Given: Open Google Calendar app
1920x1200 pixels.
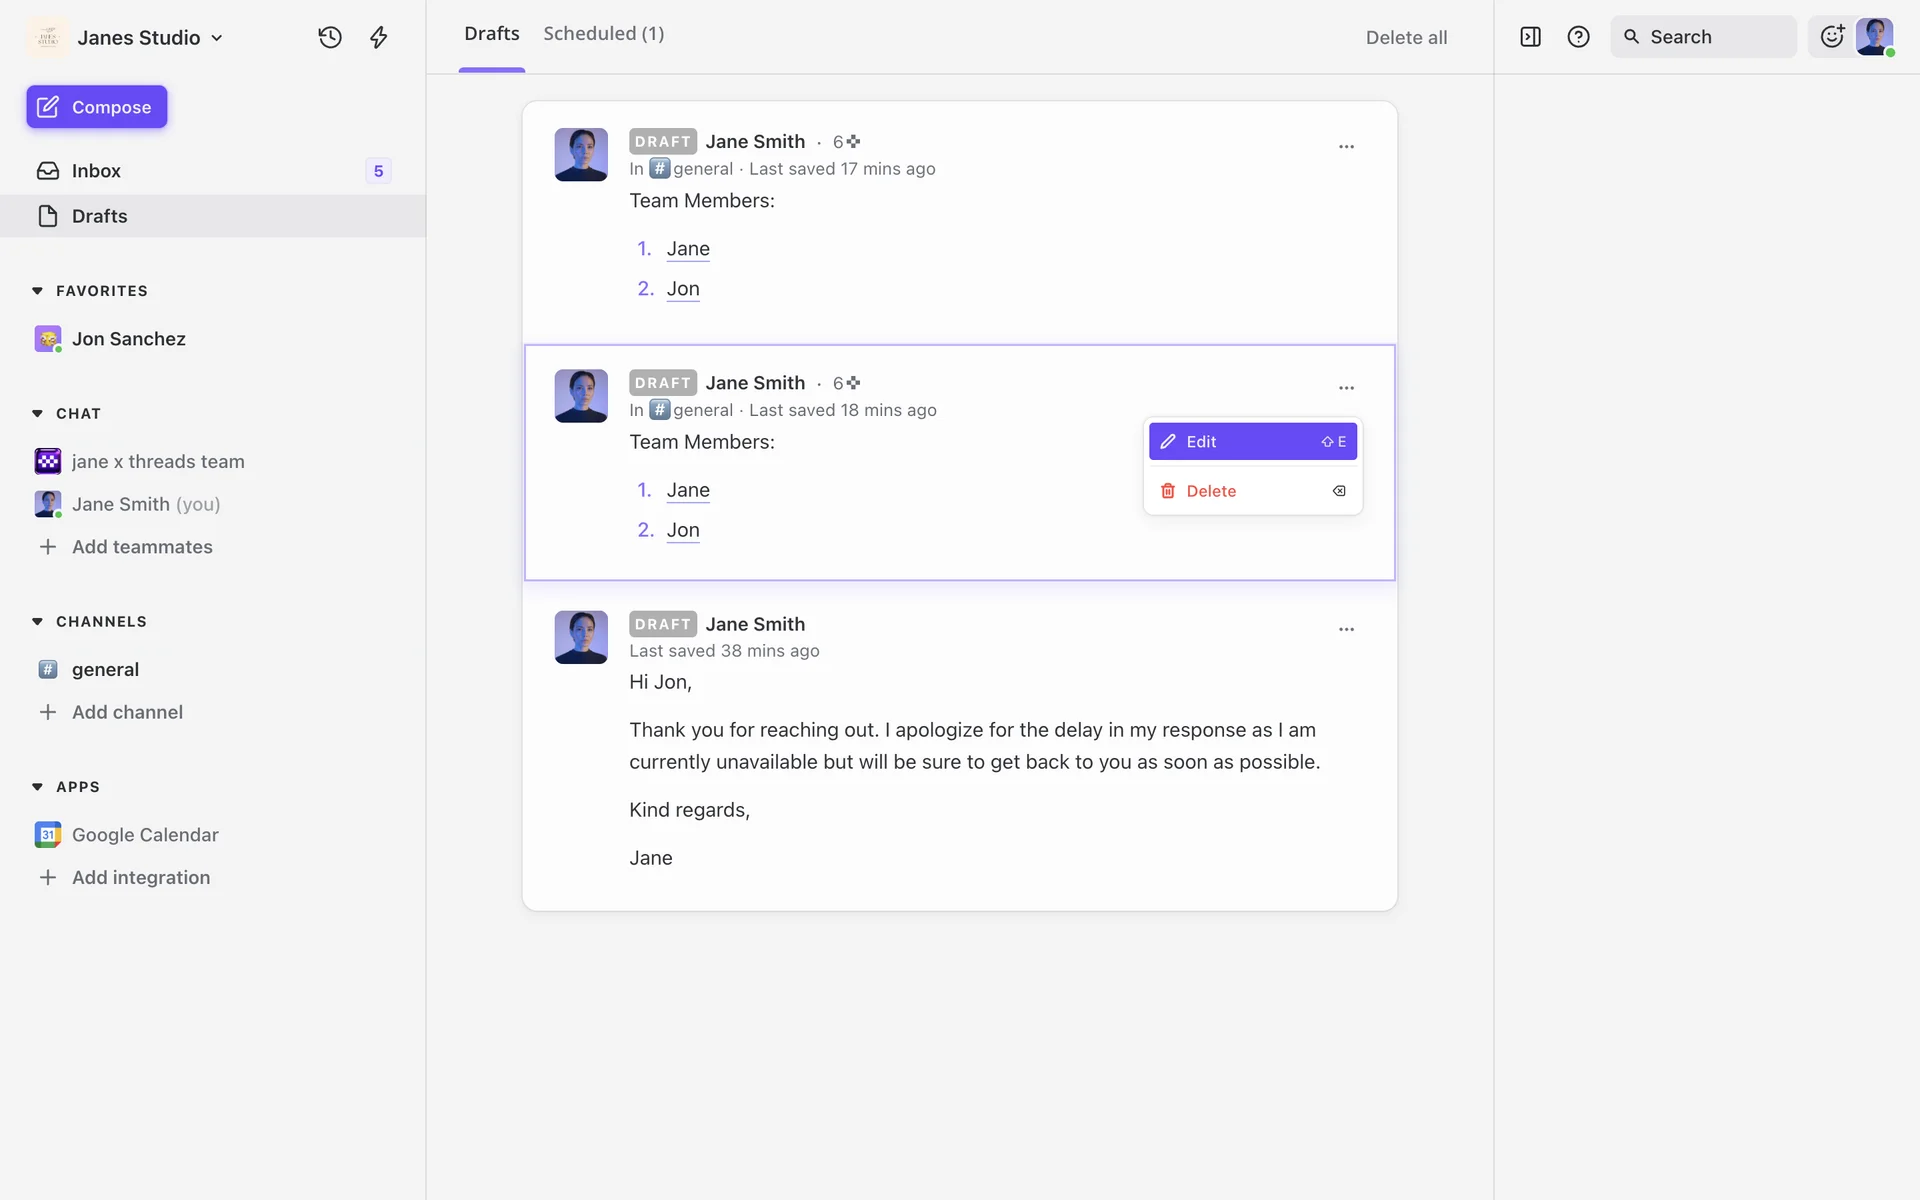Looking at the screenshot, I should [x=144, y=835].
